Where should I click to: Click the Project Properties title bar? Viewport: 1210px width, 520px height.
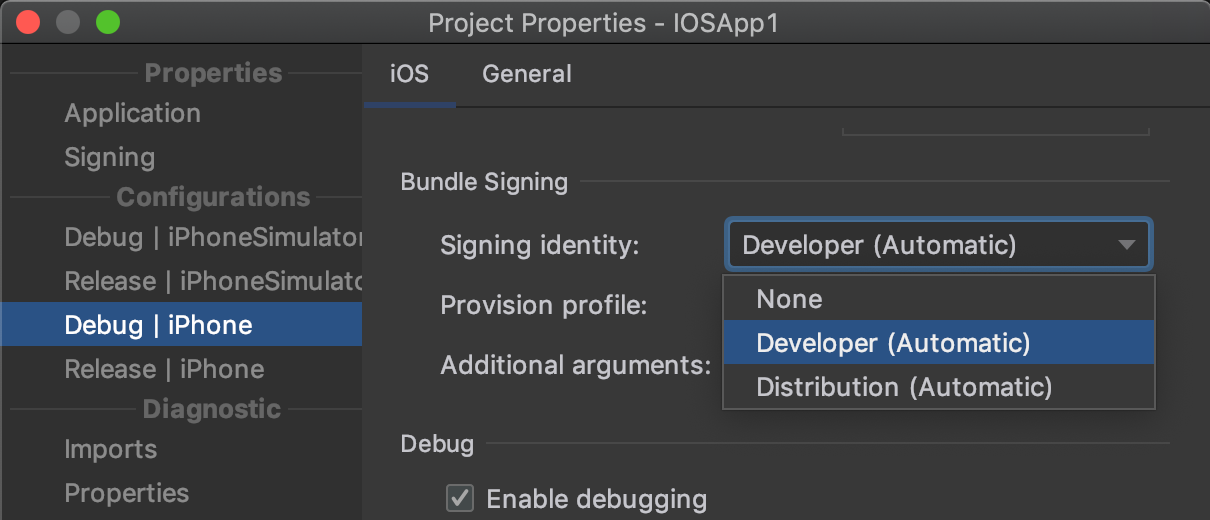(603, 22)
